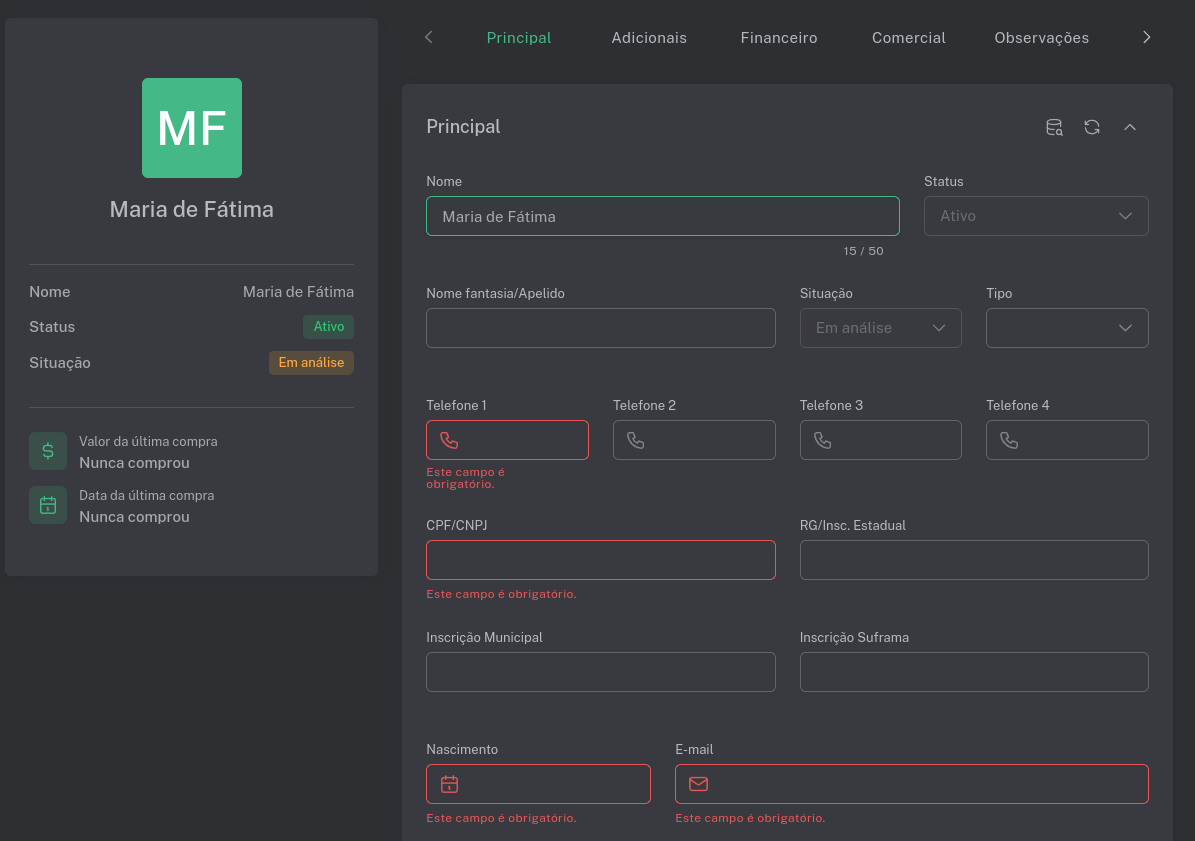Click the dollar icon for last purchase value

click(48, 451)
